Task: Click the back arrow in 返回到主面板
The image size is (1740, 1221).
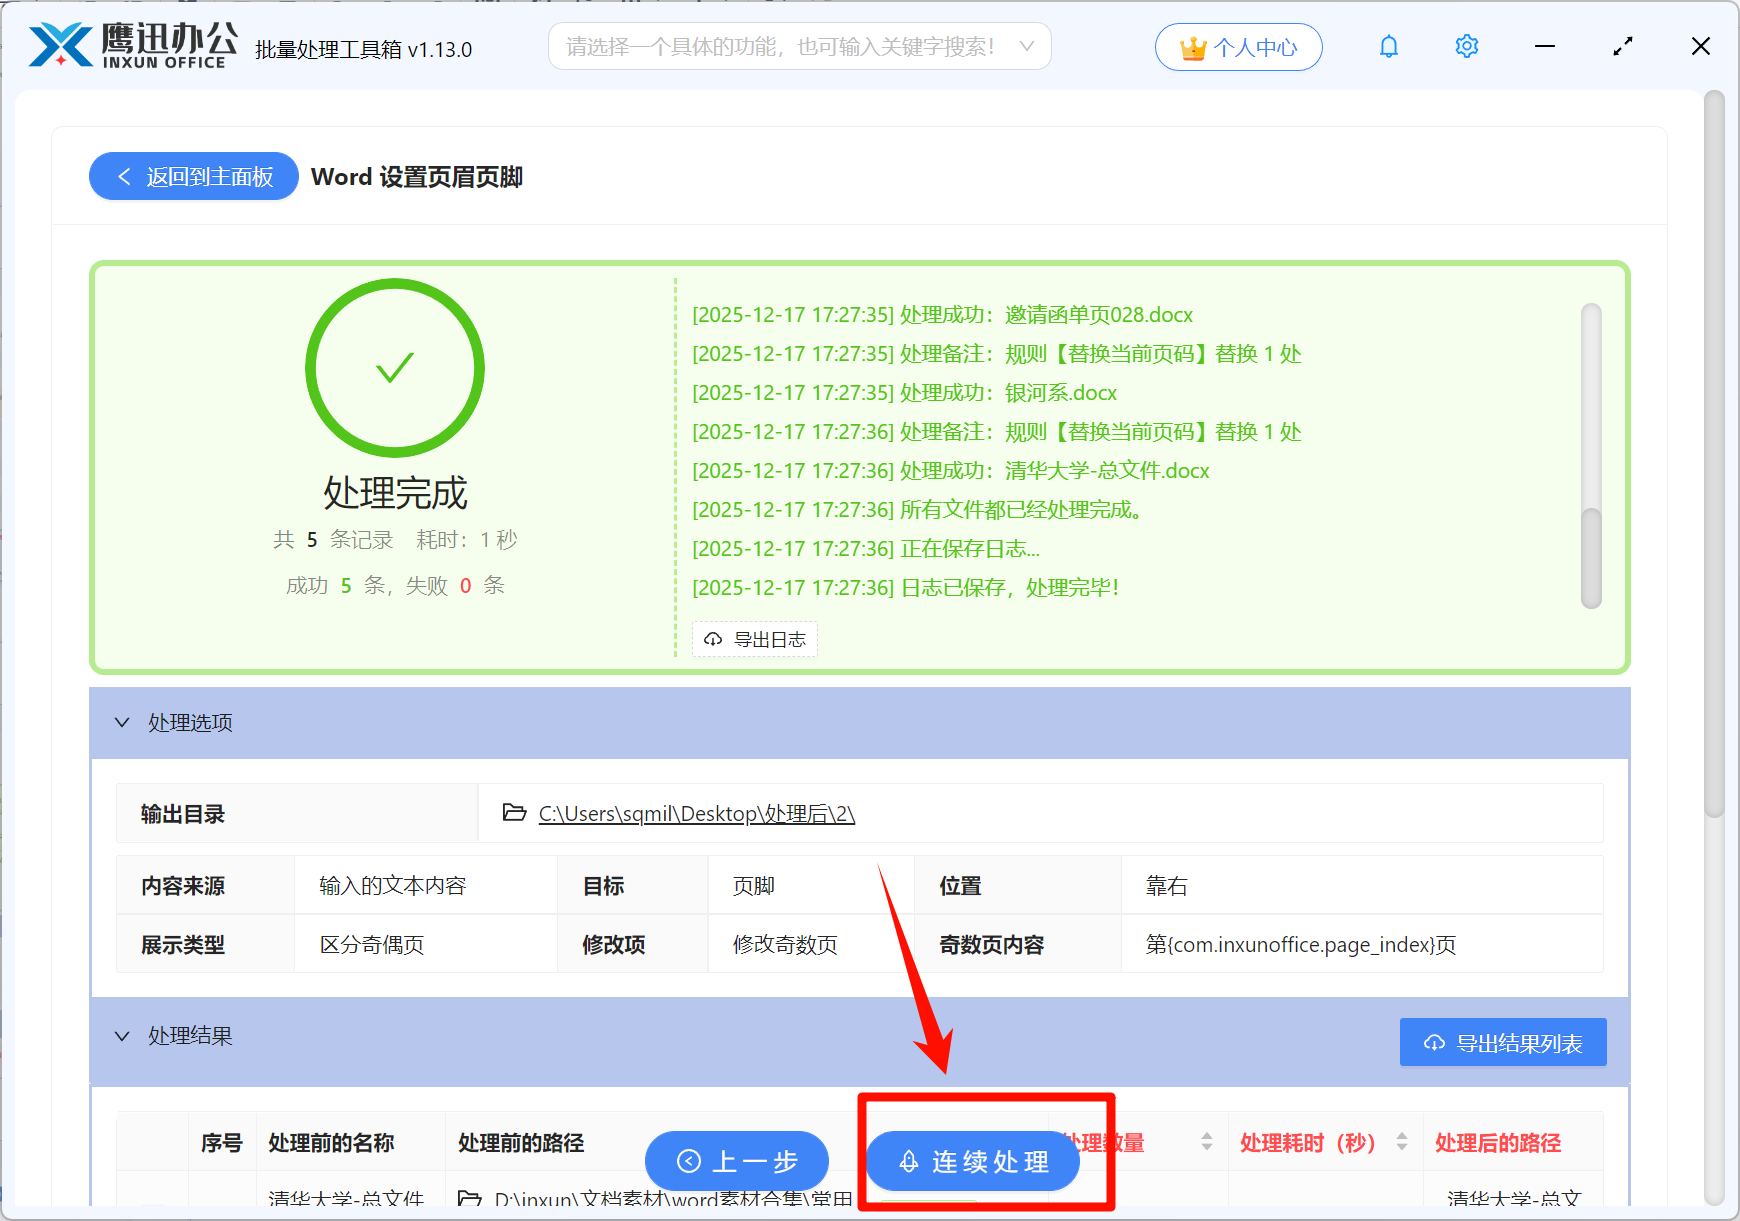Action: (124, 176)
